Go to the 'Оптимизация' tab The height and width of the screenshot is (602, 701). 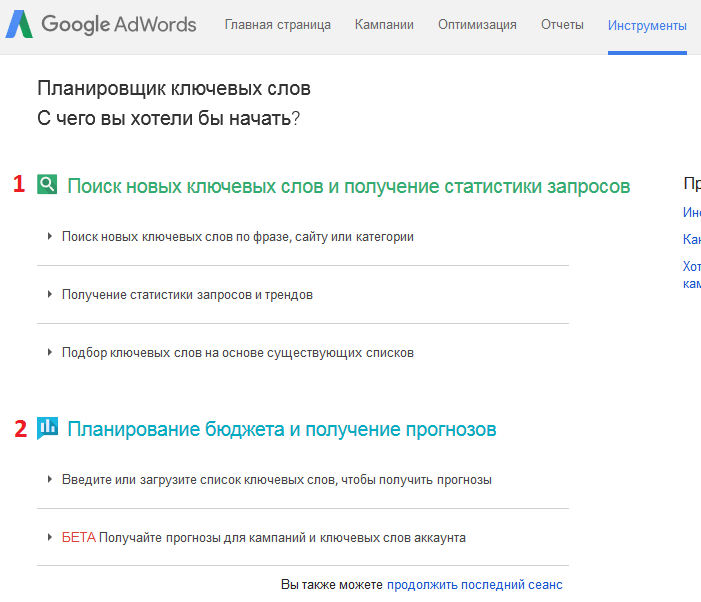[x=477, y=25]
